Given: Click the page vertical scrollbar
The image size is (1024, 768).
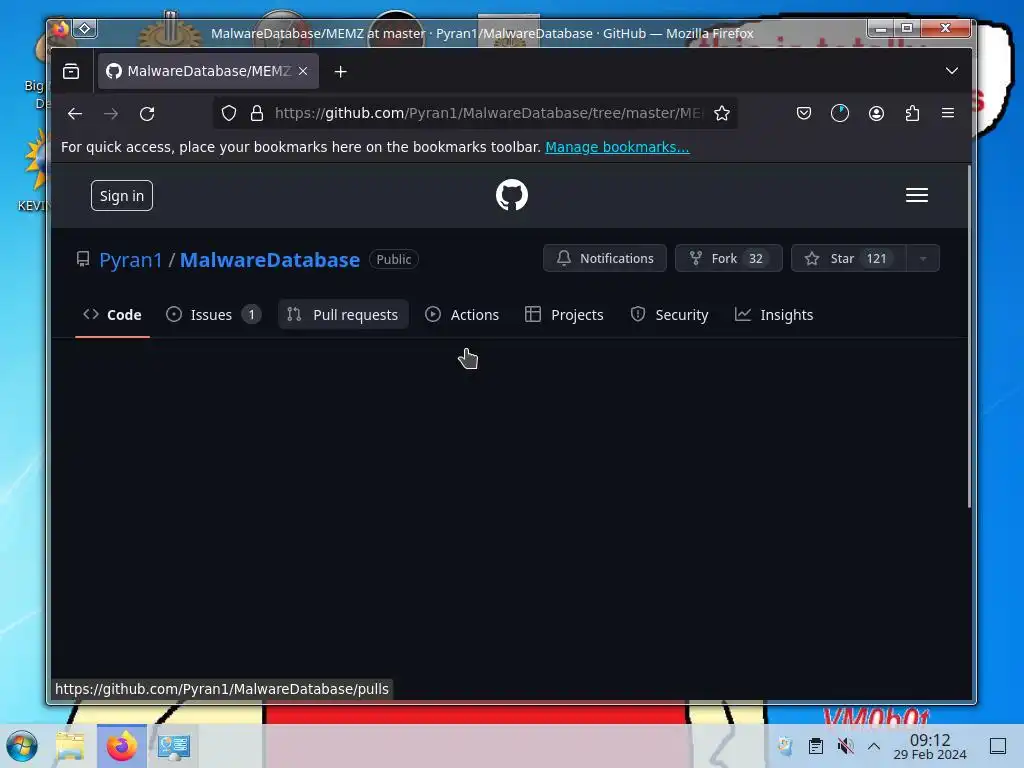Looking at the screenshot, I should pos(969,336).
